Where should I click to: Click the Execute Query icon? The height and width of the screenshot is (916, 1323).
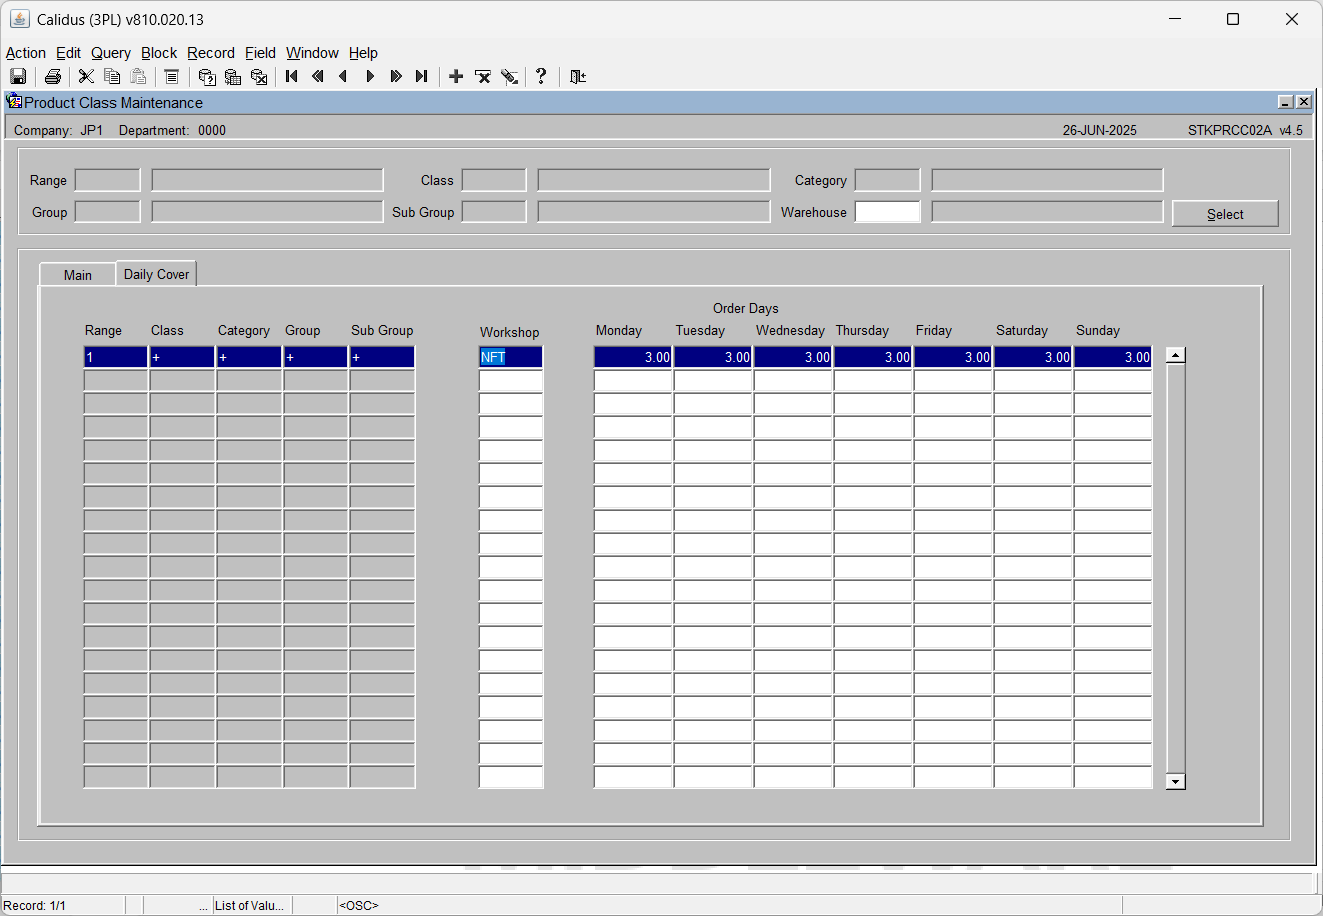(233, 76)
